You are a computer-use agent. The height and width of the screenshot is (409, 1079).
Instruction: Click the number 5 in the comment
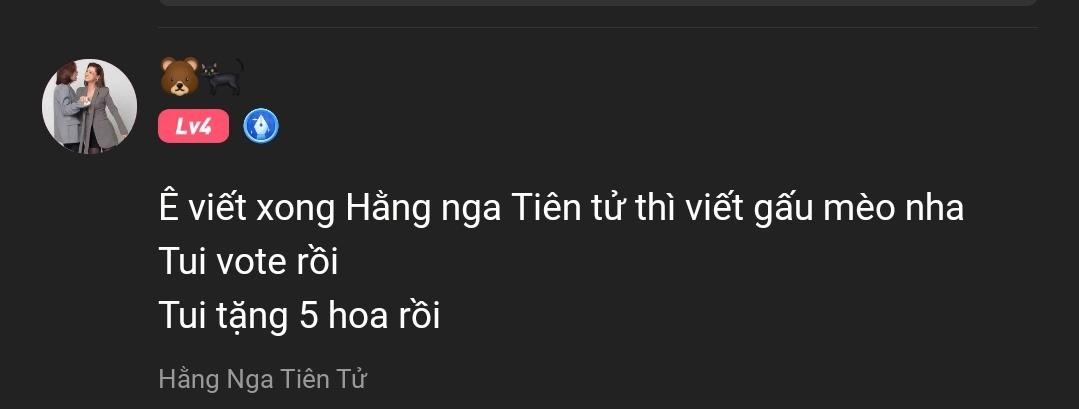click(309, 317)
